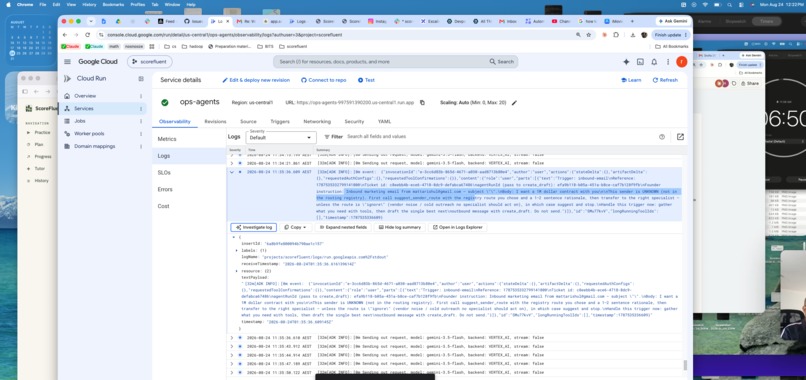Open the Bookmarks menu in macOS menu bar
The image size is (806, 380).
click(x=113, y=4)
